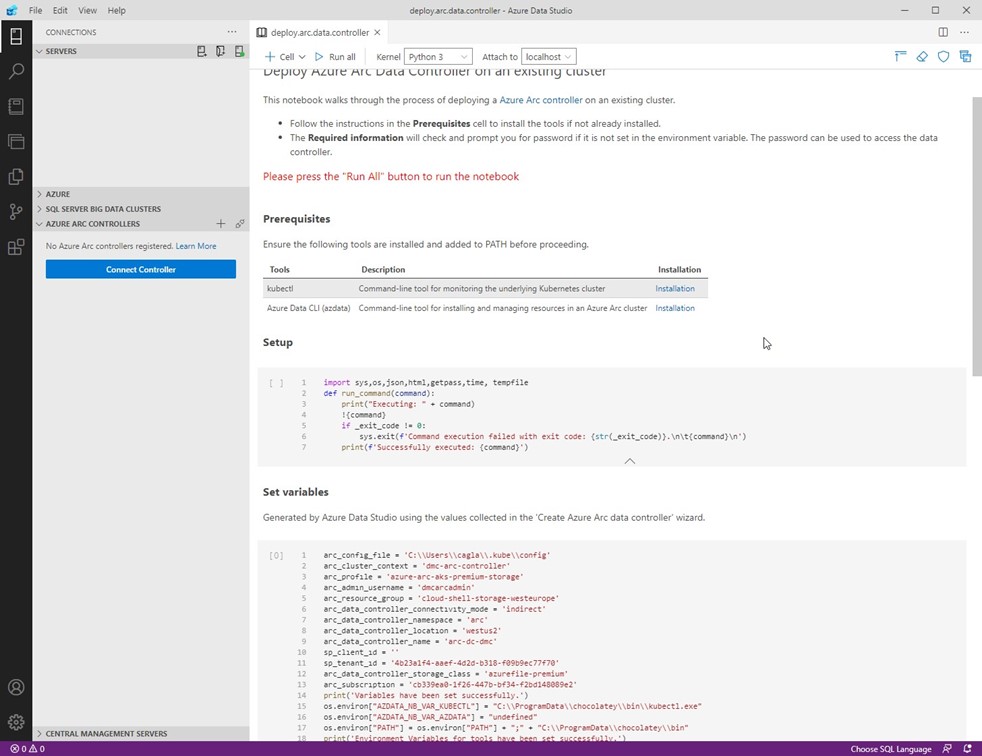
Task: Open the Help menu
Action: (116, 10)
